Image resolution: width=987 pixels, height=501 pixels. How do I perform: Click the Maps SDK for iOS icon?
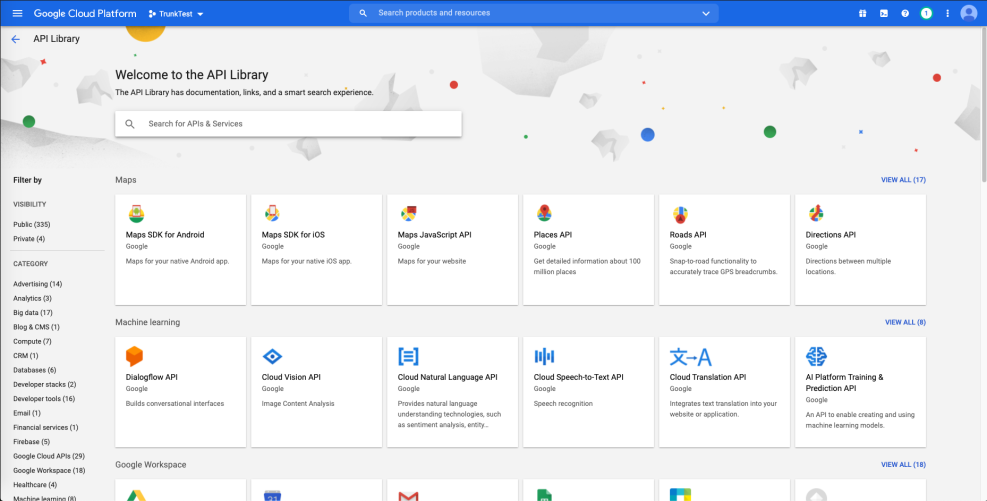point(272,213)
